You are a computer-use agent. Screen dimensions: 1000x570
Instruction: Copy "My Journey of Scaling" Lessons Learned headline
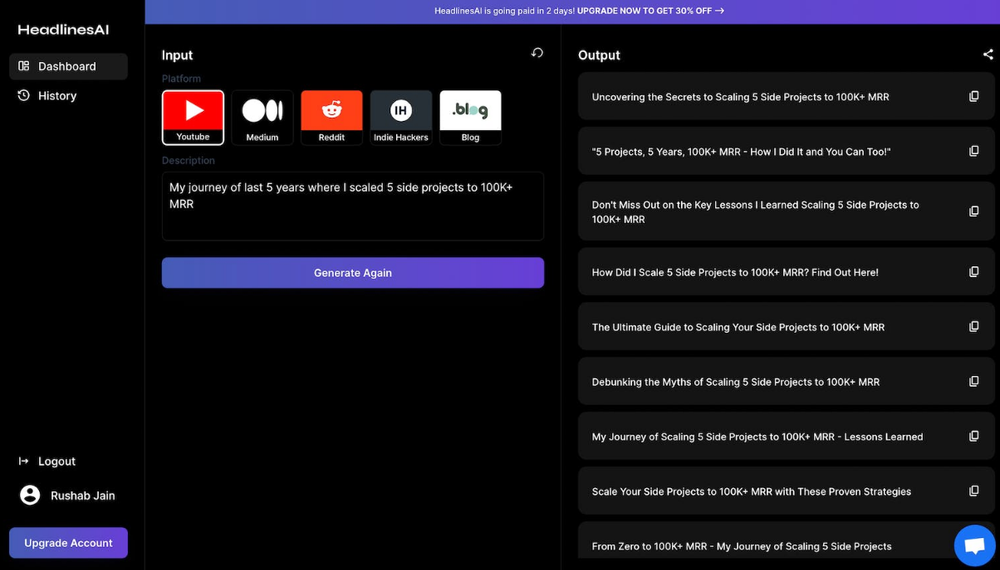[x=974, y=436]
